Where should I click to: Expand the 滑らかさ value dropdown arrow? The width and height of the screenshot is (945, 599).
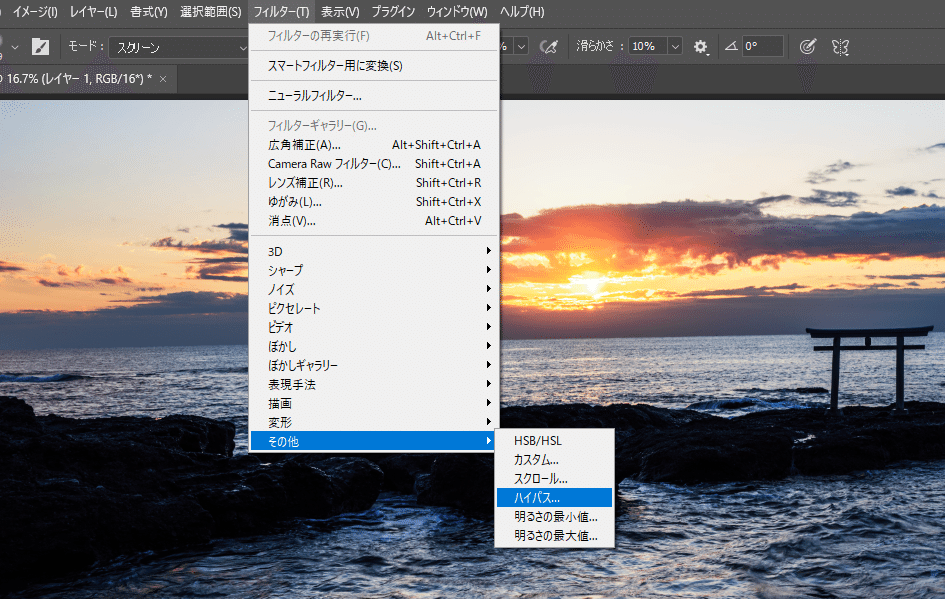(675, 46)
